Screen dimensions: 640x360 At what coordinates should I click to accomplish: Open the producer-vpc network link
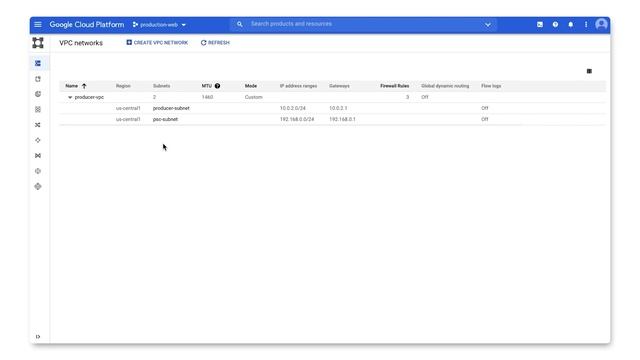point(89,97)
